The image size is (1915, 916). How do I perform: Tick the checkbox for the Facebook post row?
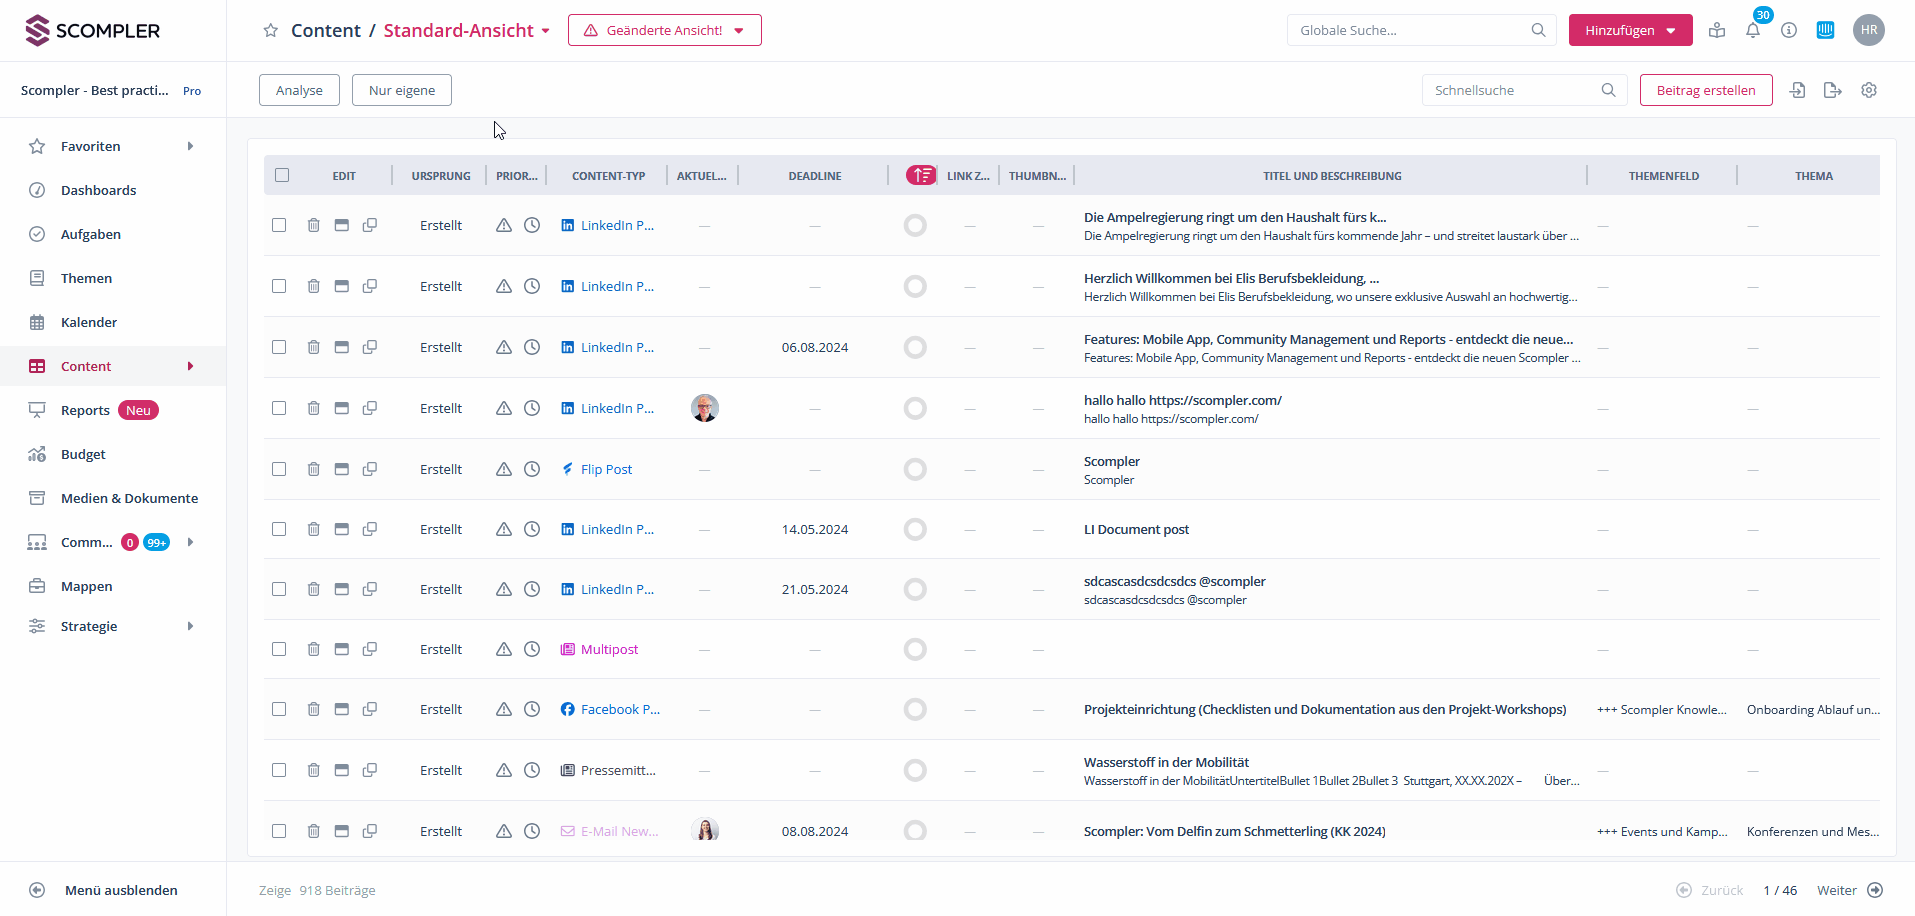(279, 709)
